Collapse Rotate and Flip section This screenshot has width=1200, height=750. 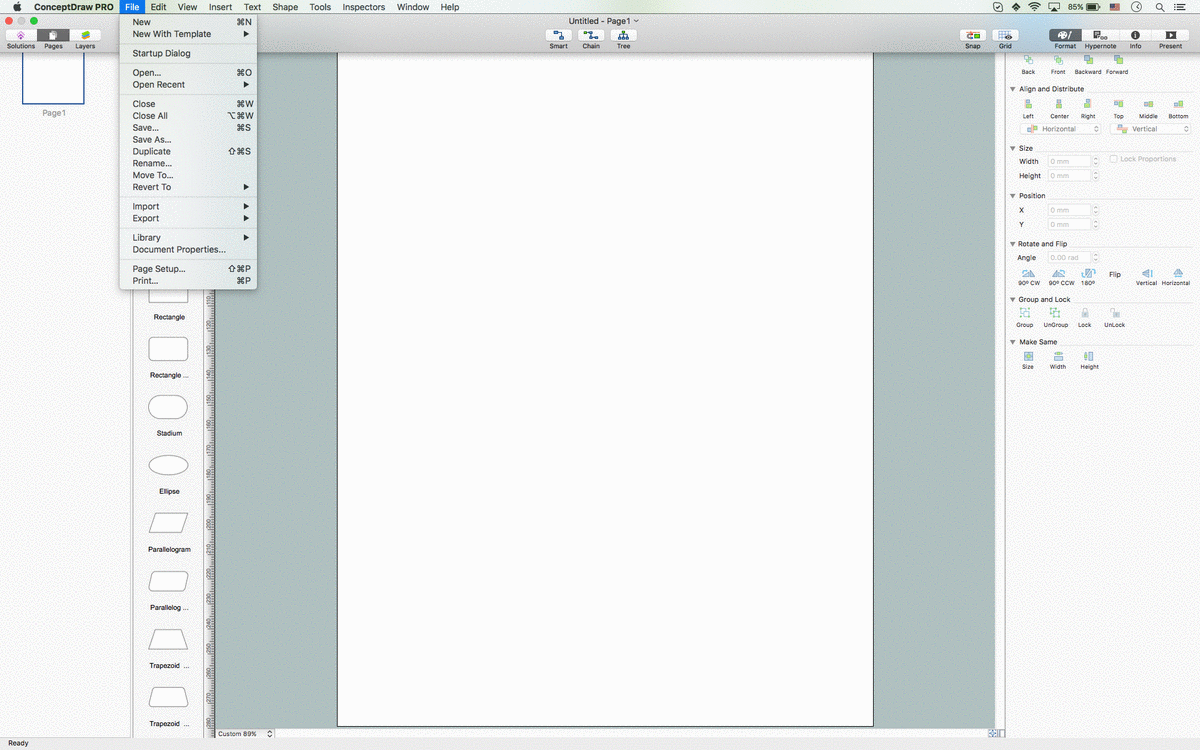[1013, 244]
